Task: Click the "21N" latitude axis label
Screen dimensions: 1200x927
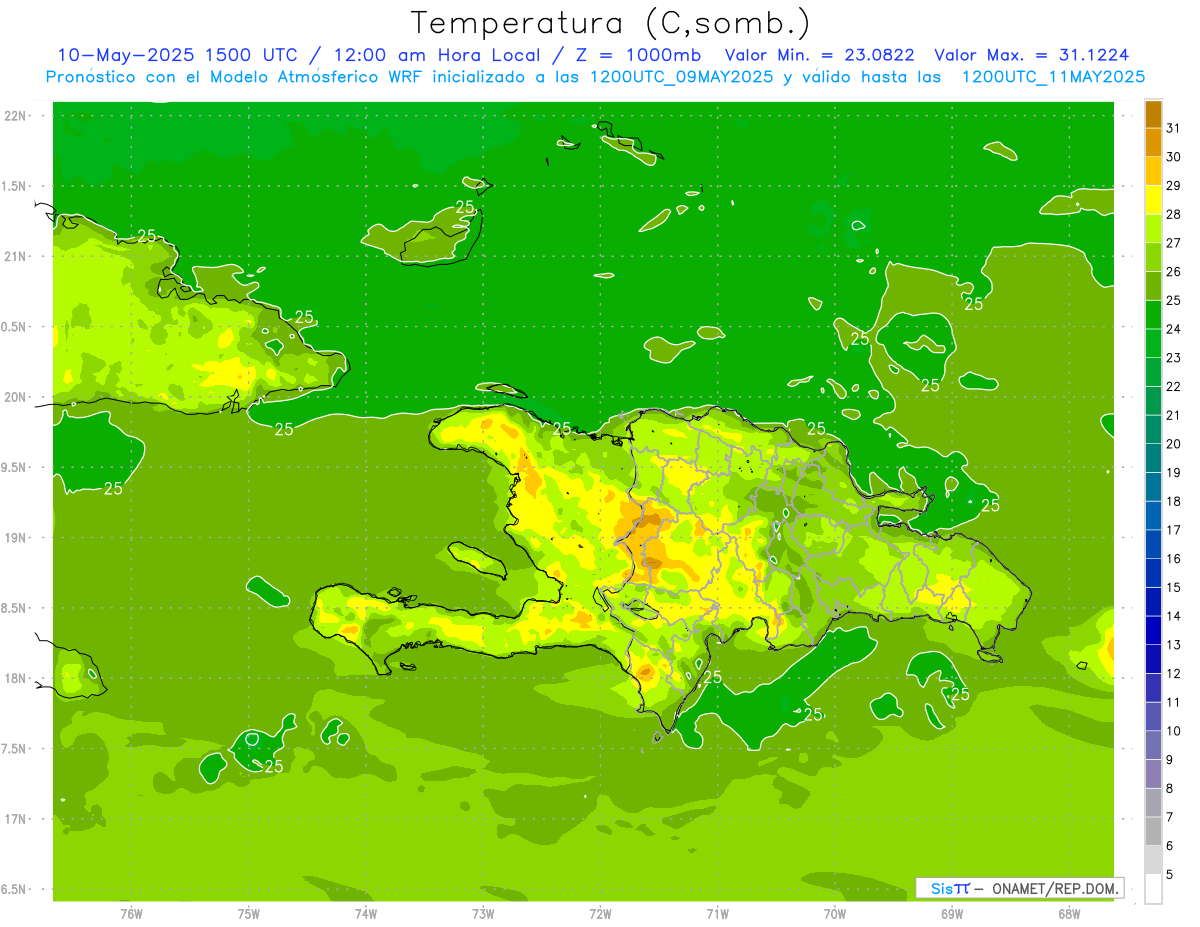Action: coord(17,257)
